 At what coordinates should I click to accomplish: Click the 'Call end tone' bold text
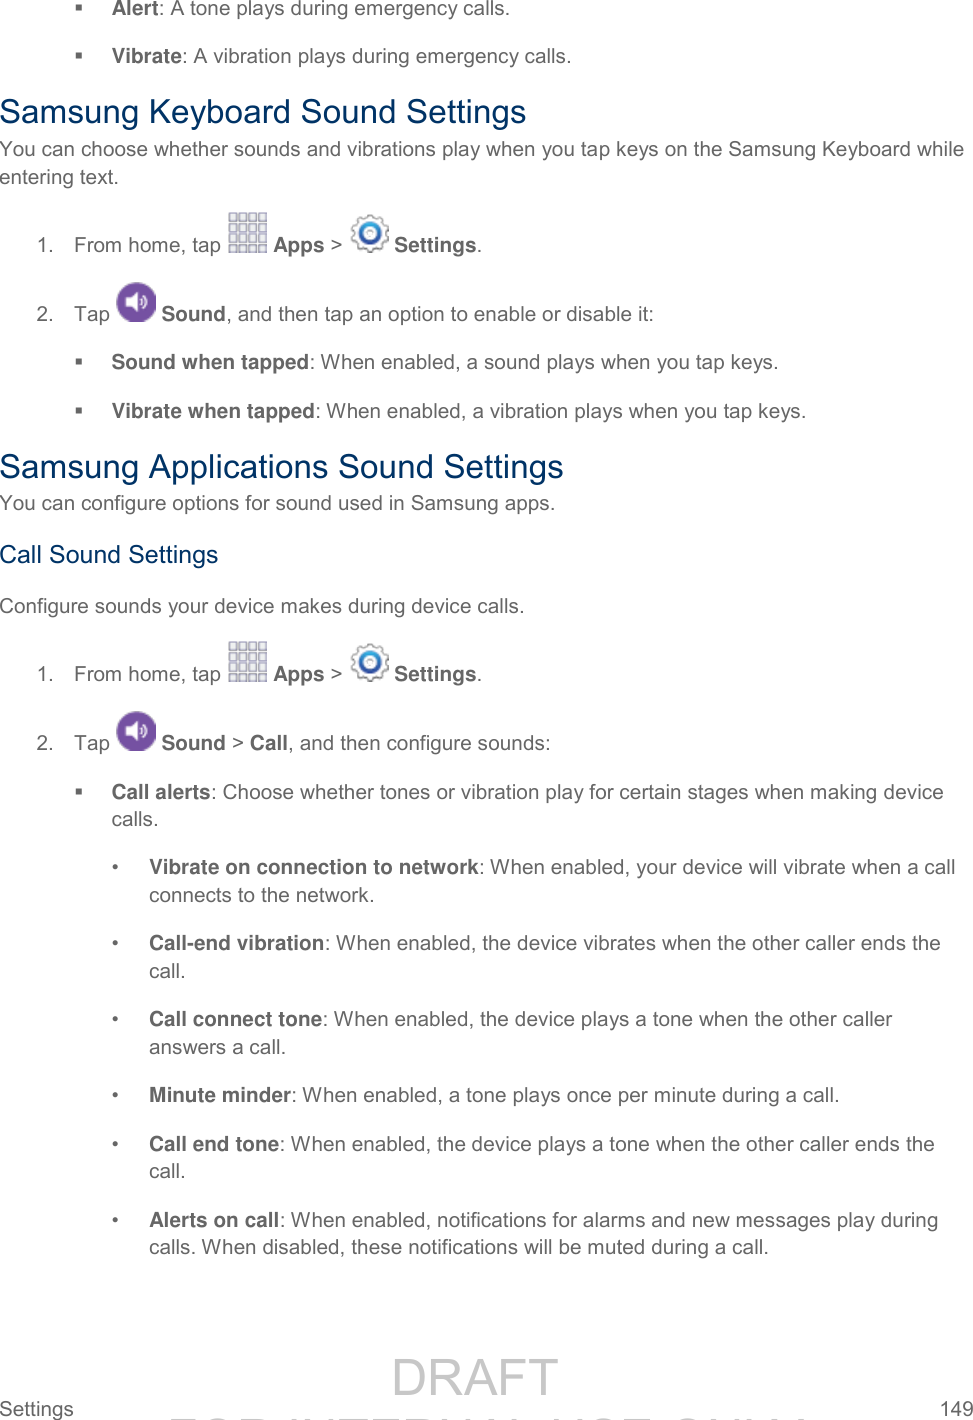(213, 1144)
